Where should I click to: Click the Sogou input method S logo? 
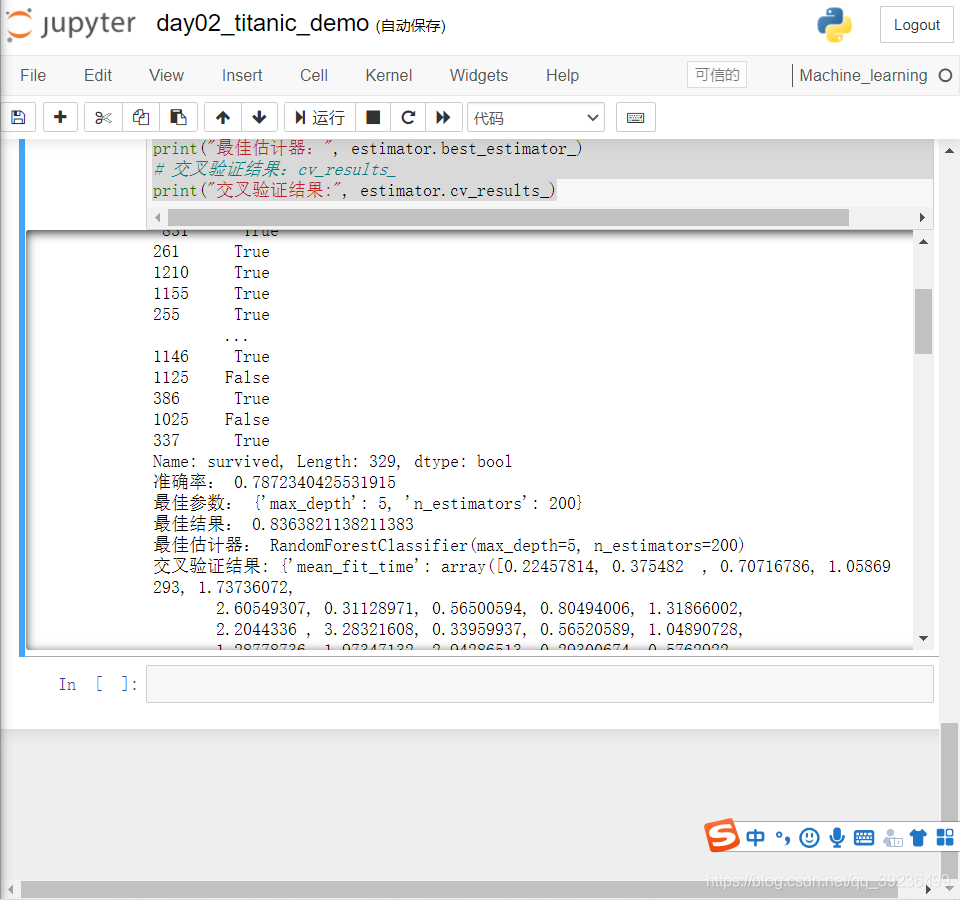(721, 835)
